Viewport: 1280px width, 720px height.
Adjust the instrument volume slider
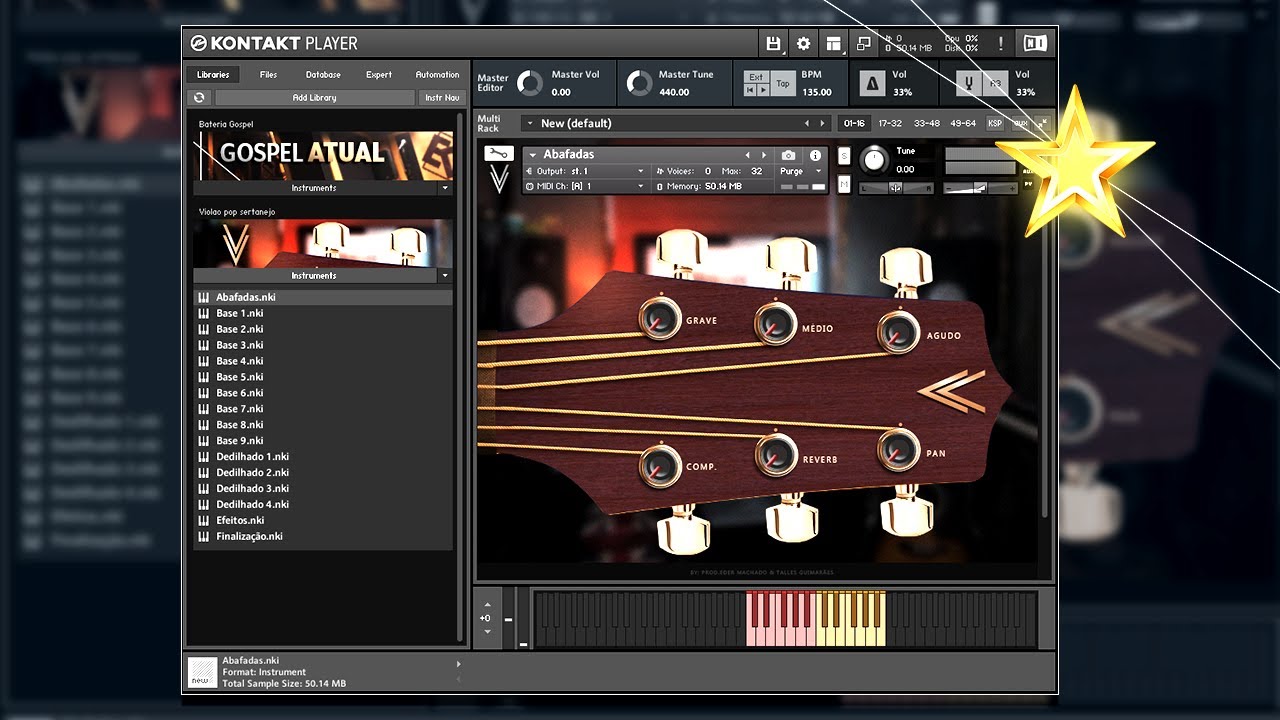pos(979,187)
